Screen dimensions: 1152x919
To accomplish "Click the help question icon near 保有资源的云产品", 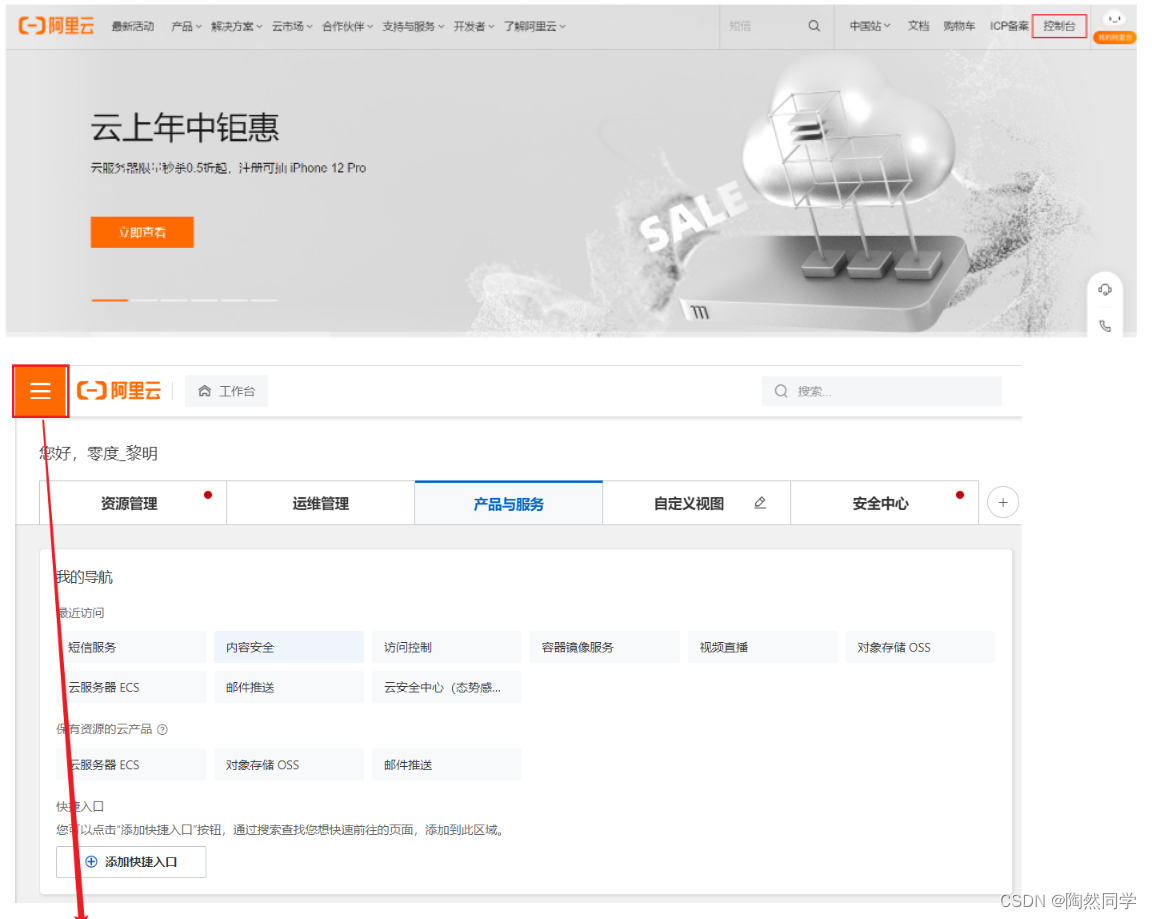I will [162, 729].
